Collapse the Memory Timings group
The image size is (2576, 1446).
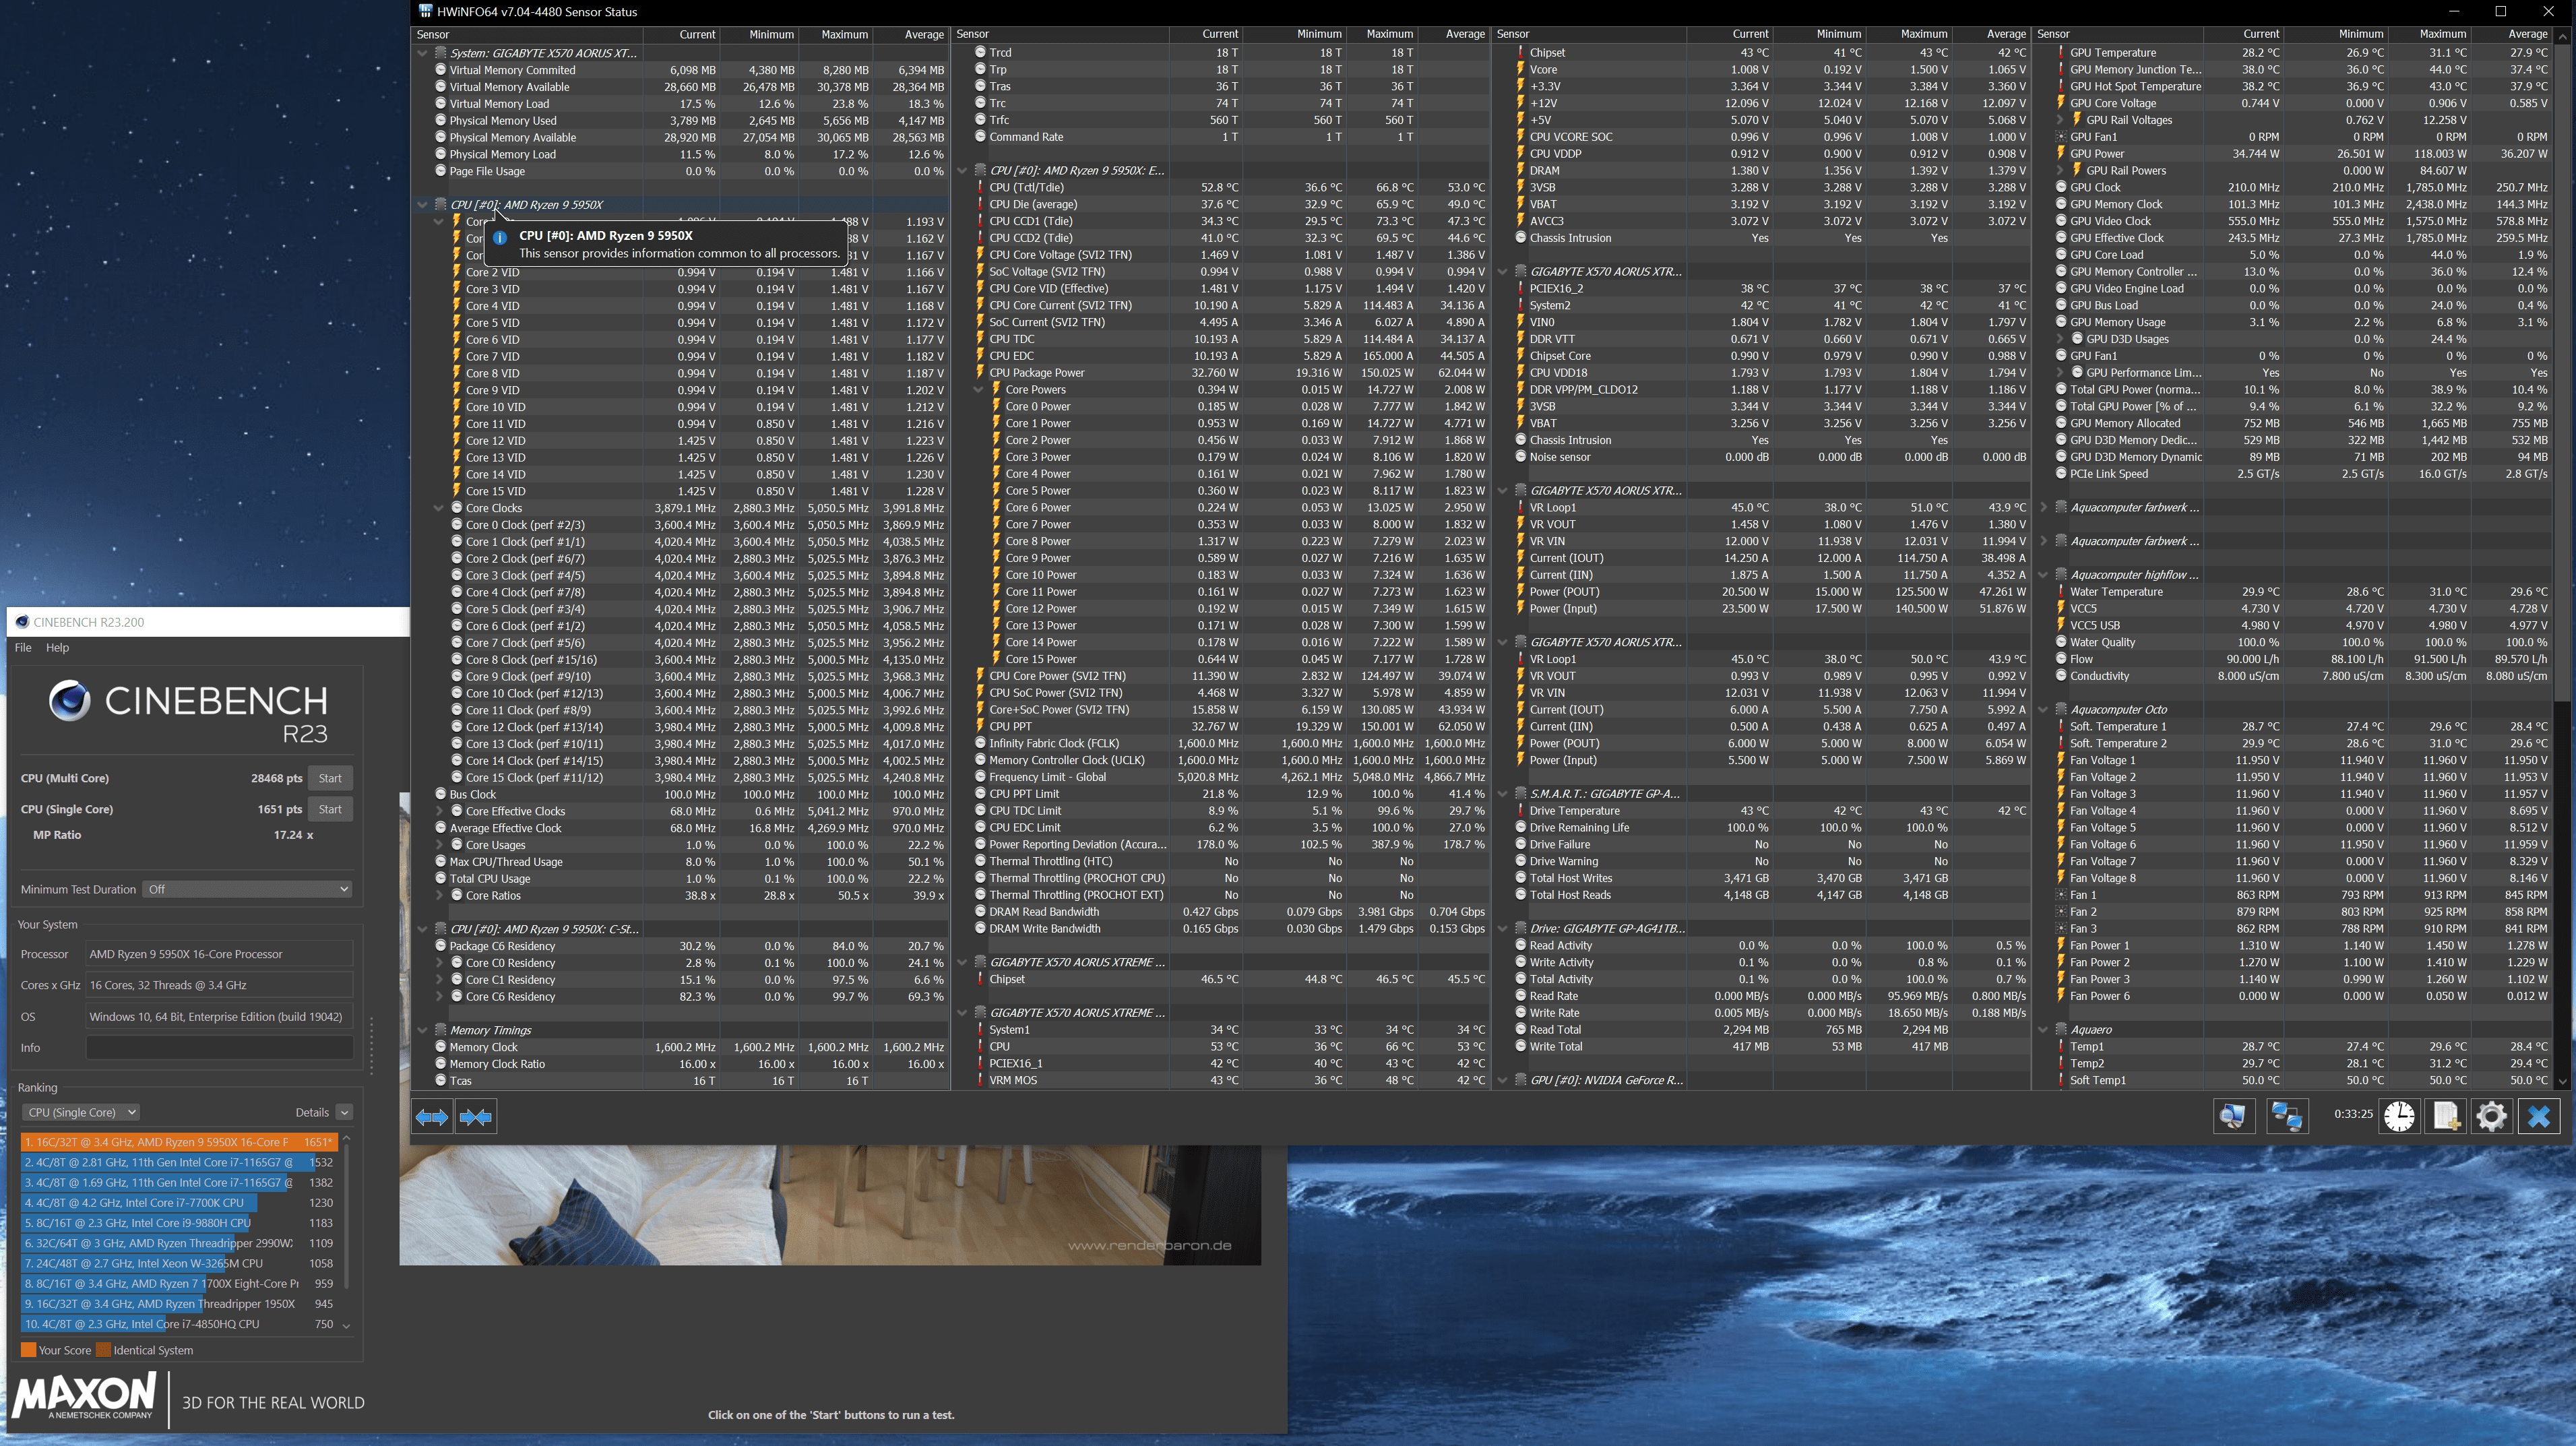coord(422,1030)
